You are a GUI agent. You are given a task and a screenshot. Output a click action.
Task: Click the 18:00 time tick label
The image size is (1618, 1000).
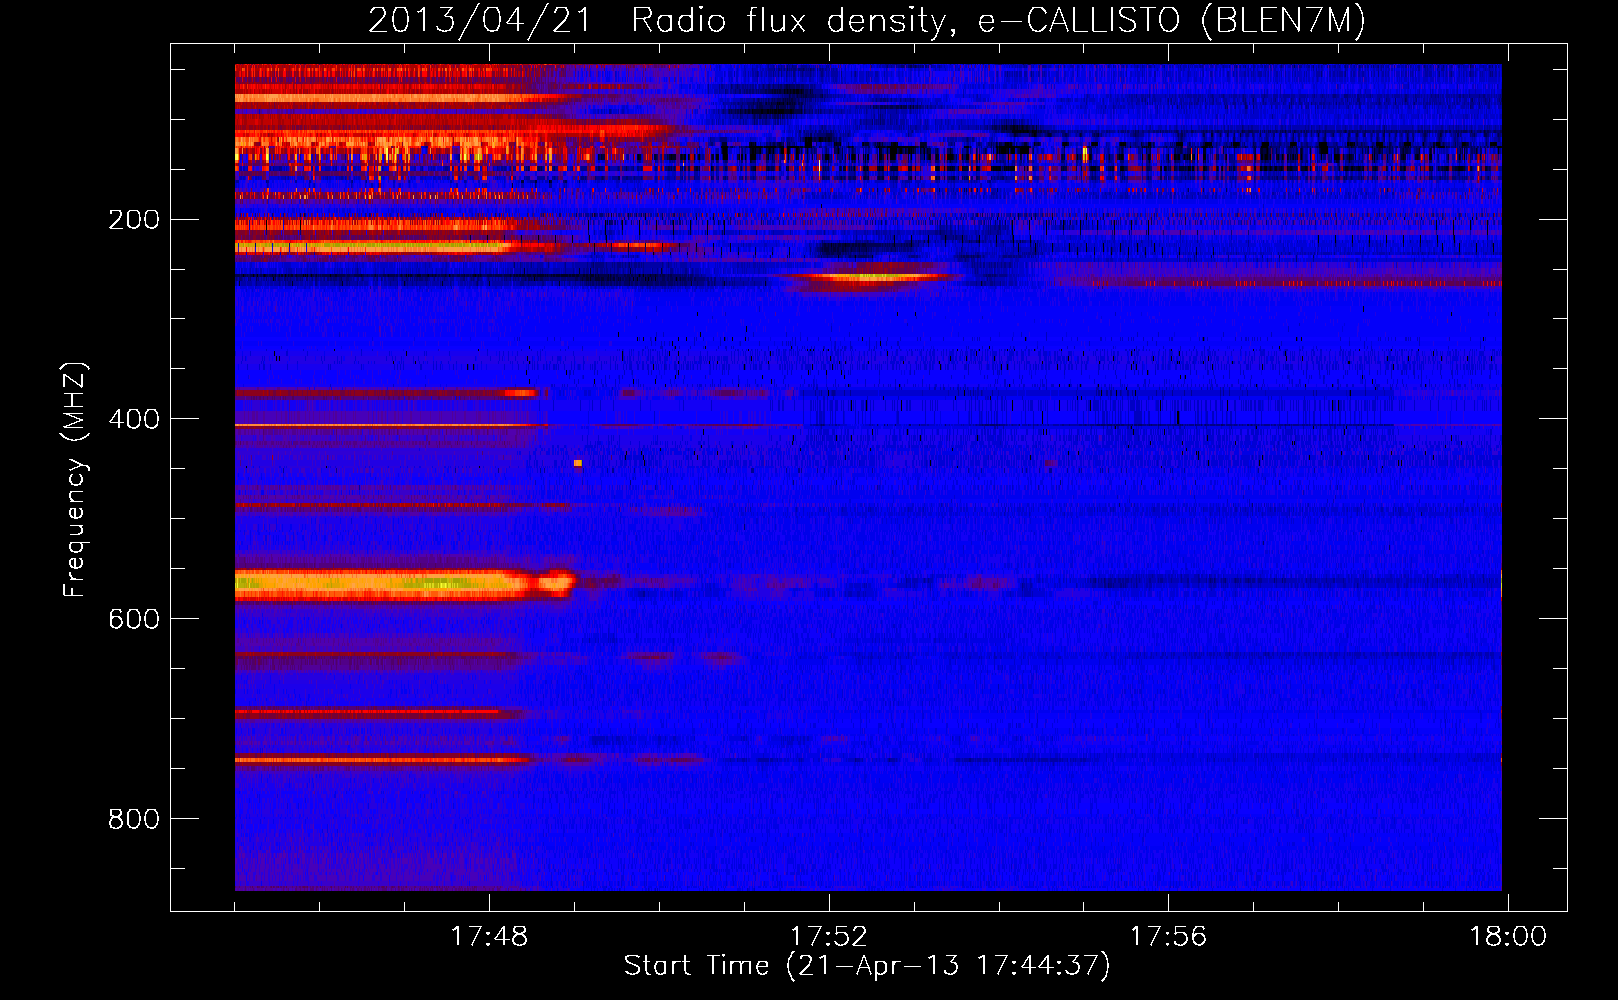(1507, 937)
